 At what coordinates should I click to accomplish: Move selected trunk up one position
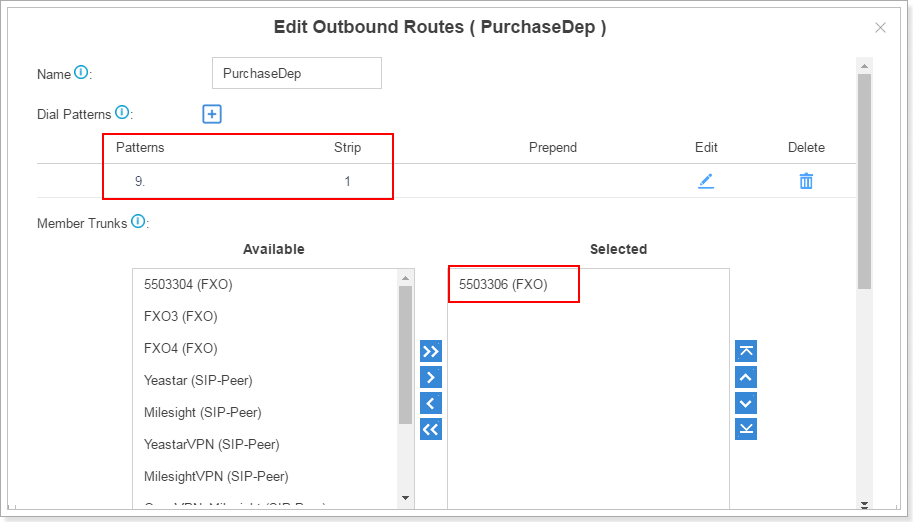pos(746,377)
